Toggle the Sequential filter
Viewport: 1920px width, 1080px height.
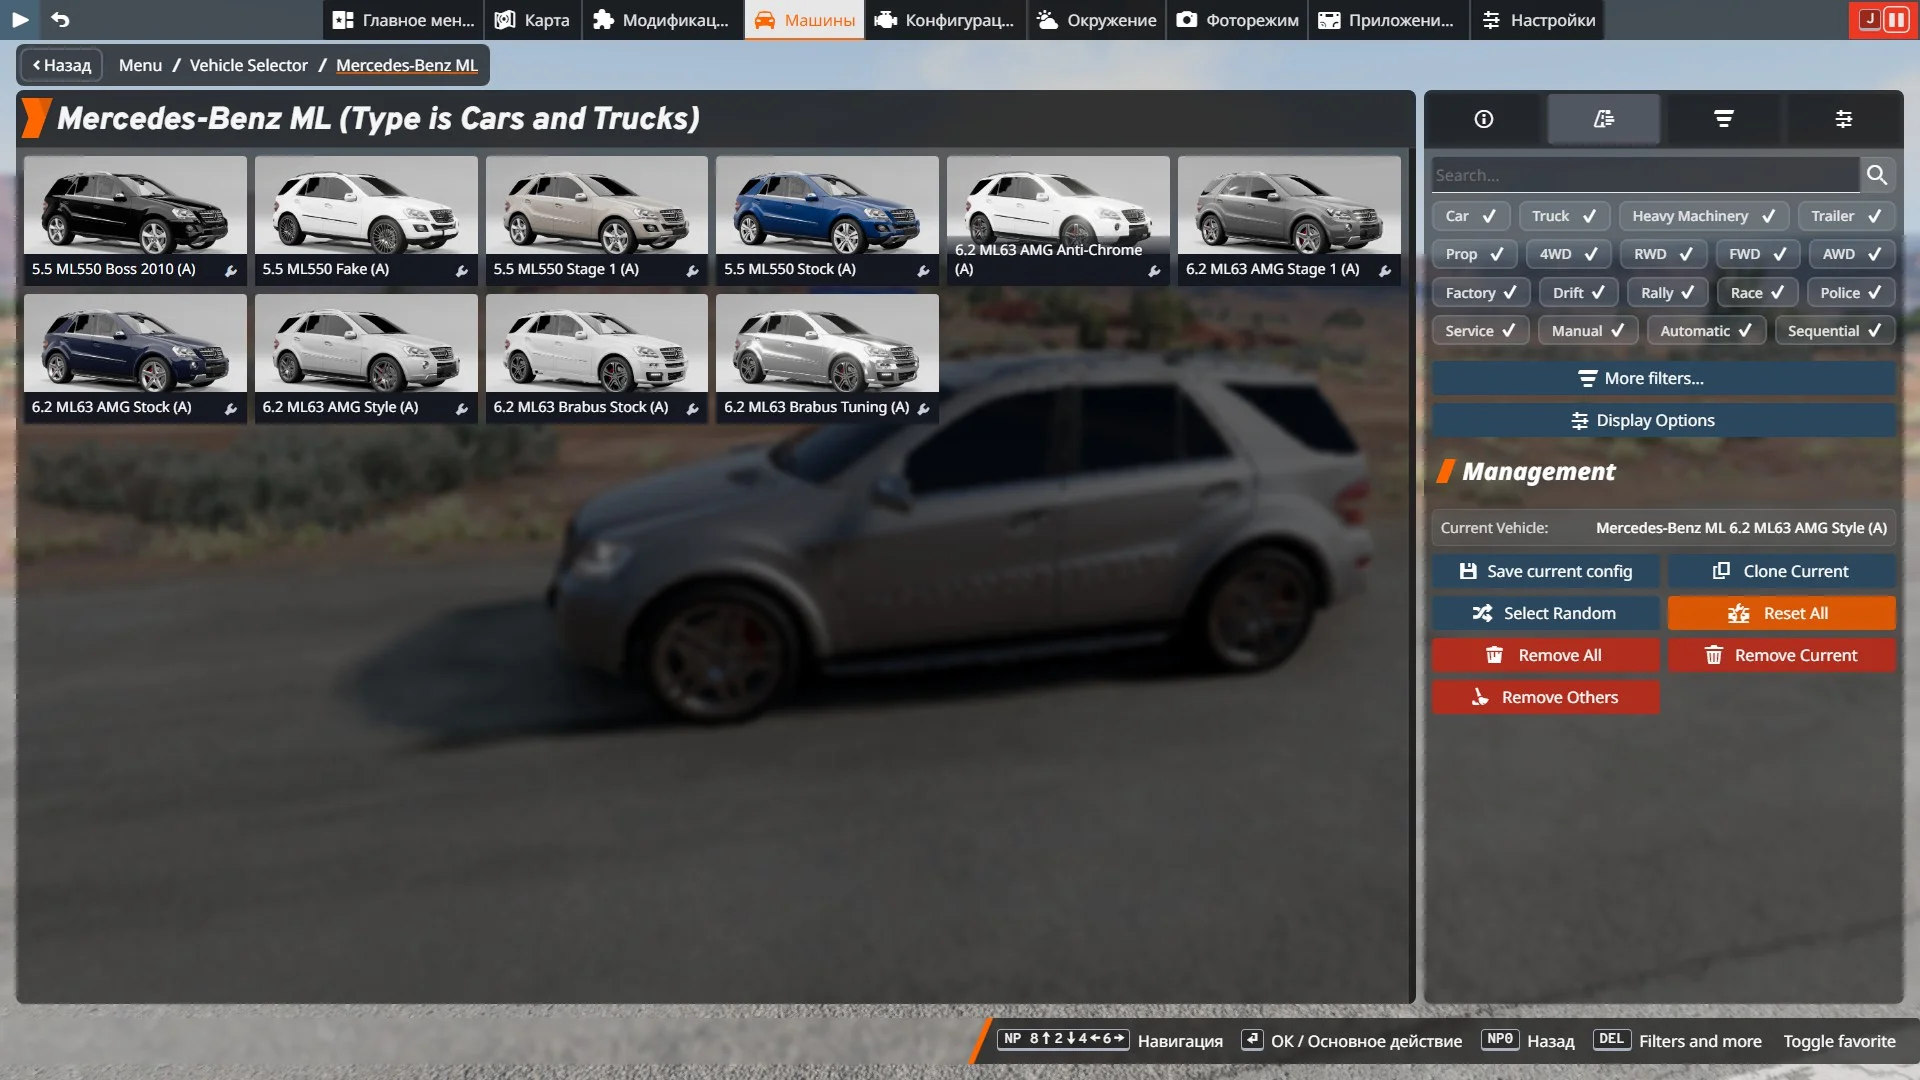[x=1834, y=331]
